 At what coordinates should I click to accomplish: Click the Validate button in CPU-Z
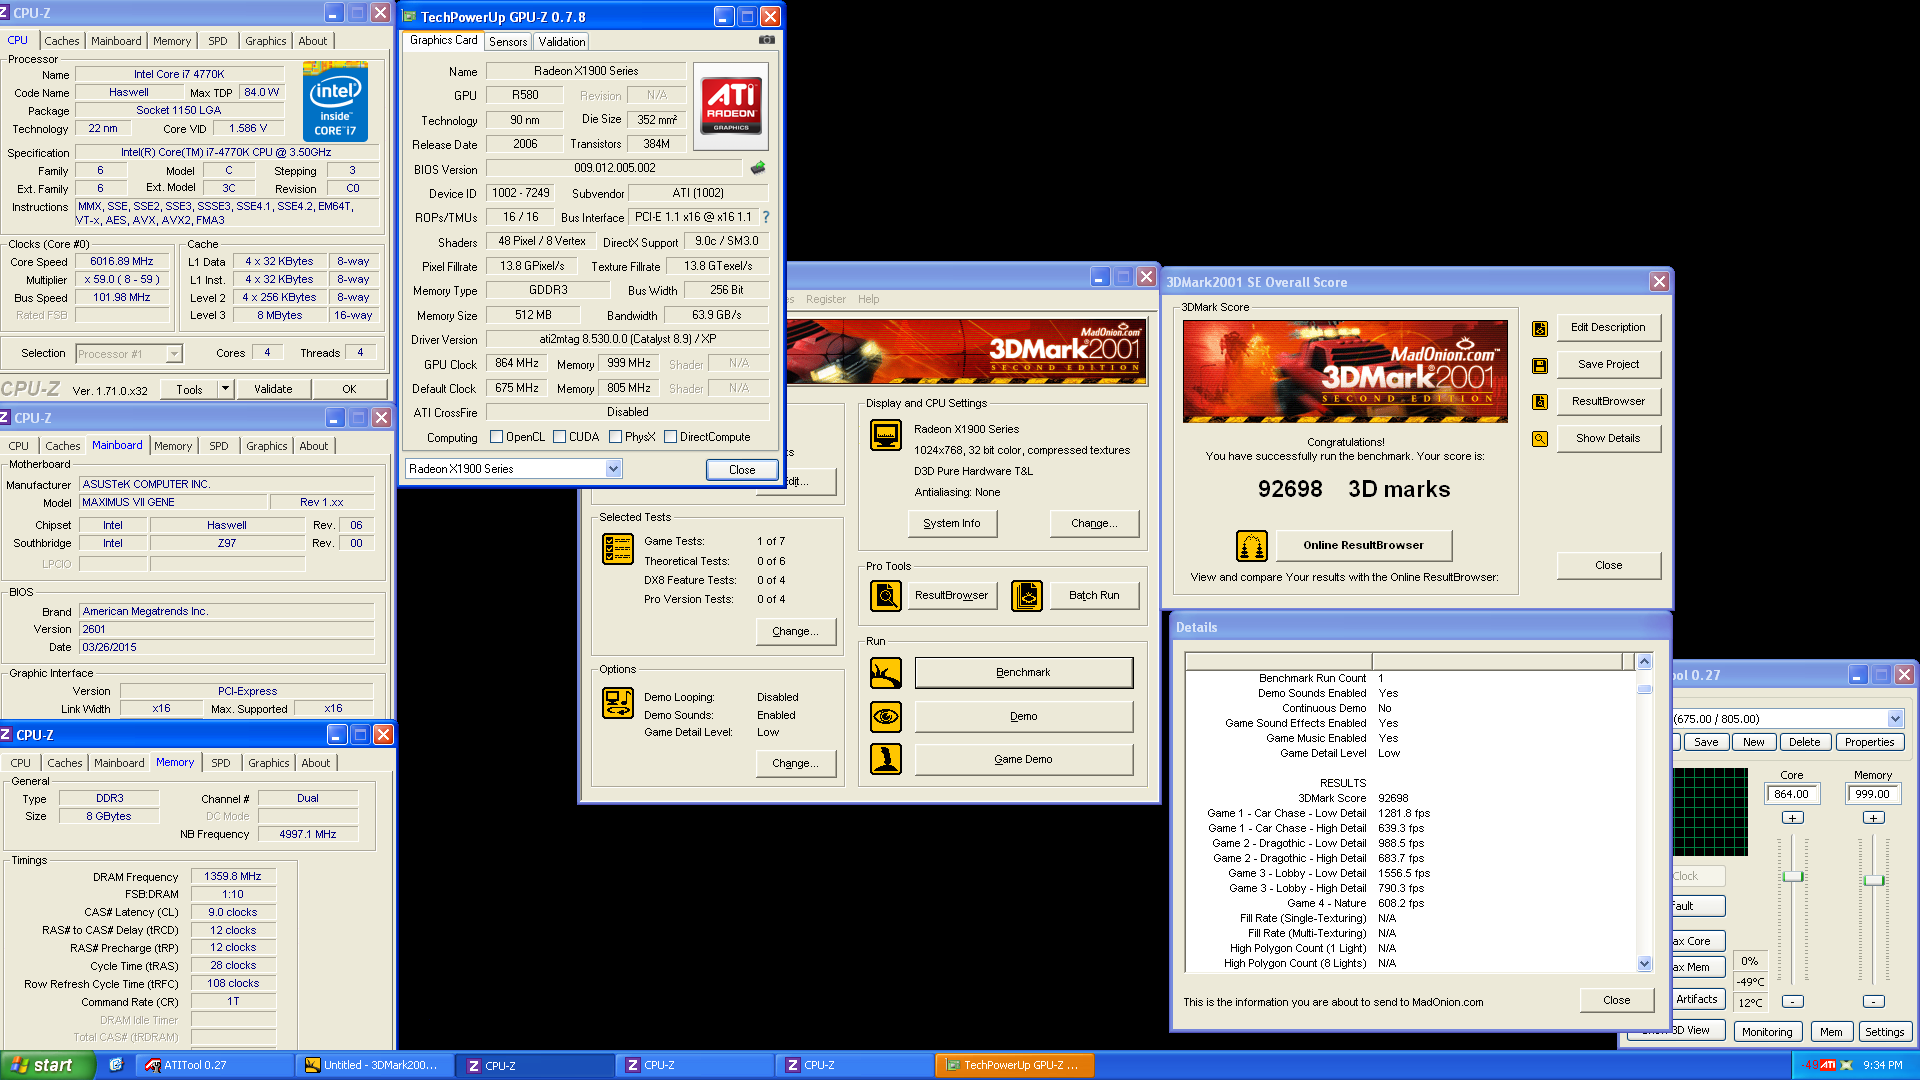(x=273, y=389)
